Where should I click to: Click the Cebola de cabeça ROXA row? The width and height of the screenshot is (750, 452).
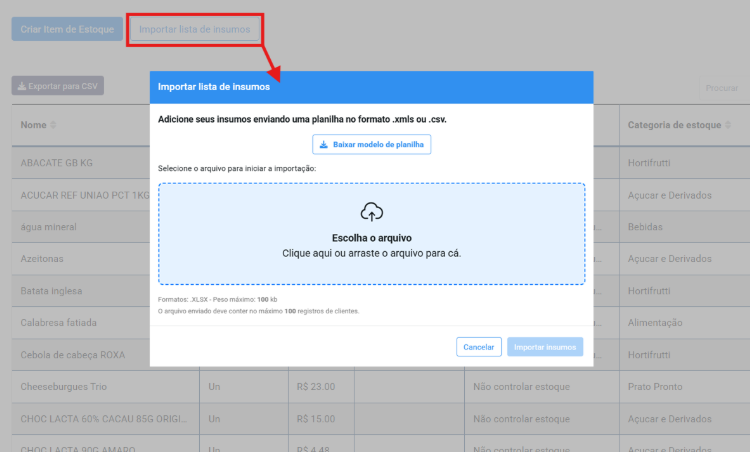74,354
